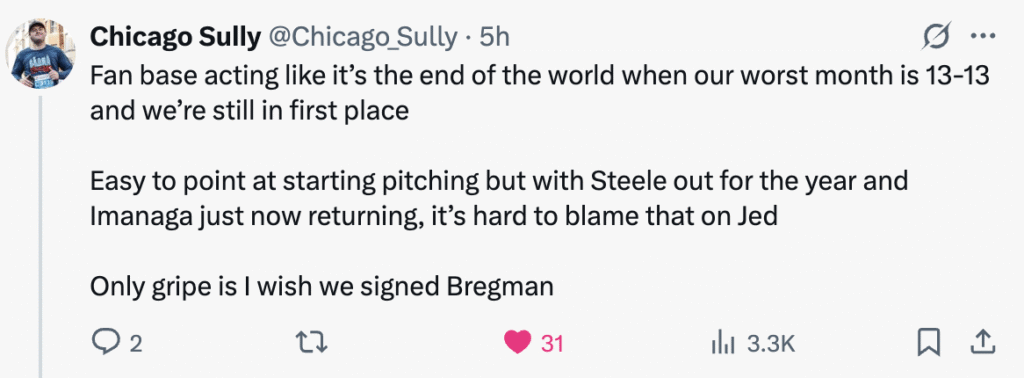Click the reply speech bubble icon
This screenshot has height=378, width=1024.
105,342
